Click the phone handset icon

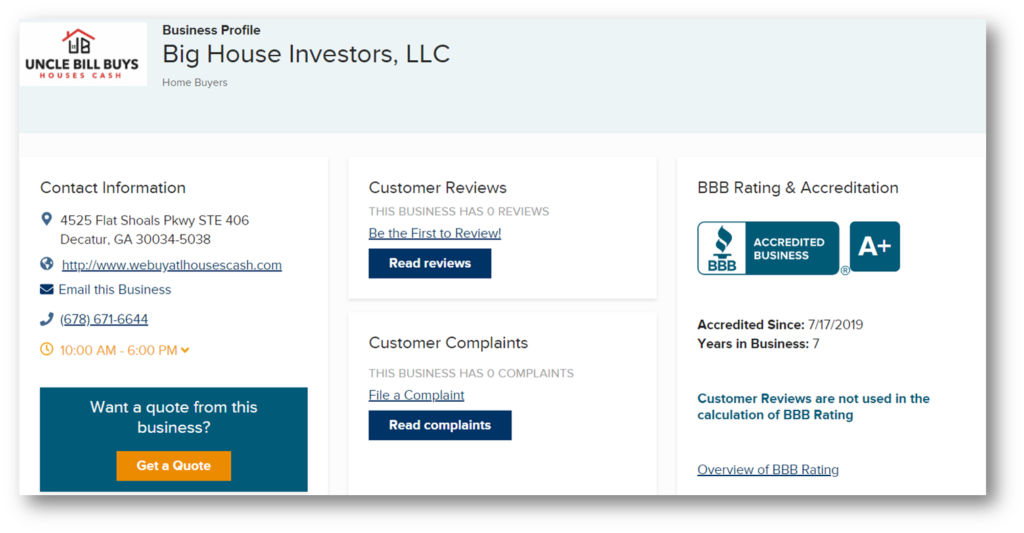(x=46, y=320)
